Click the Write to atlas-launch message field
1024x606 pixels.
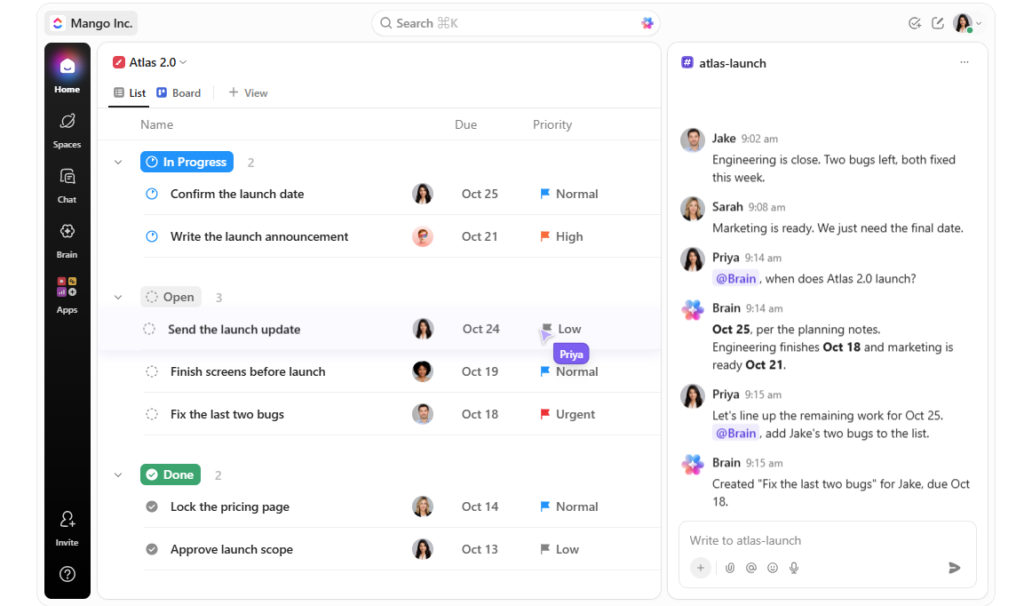[x=827, y=541]
